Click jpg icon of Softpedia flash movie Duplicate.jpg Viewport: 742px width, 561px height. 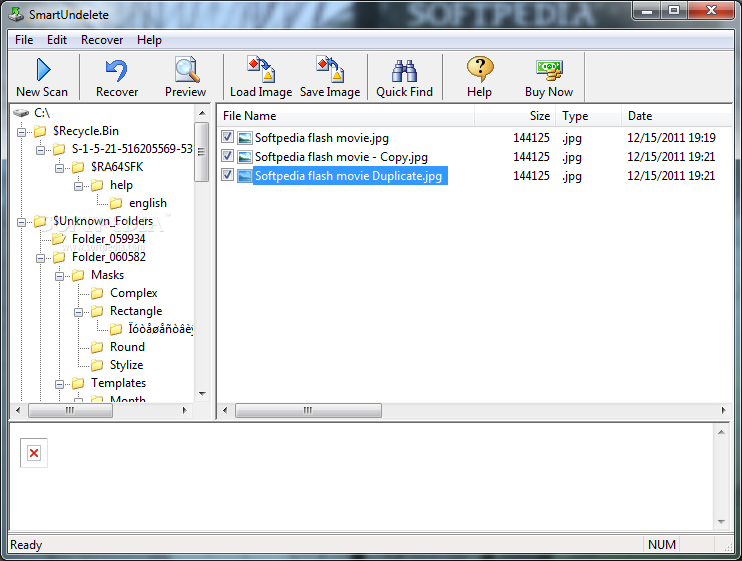[x=245, y=175]
